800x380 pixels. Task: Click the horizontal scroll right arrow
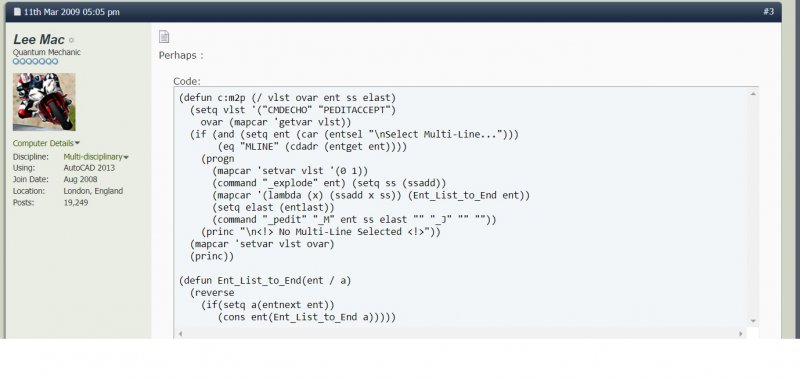(741, 334)
